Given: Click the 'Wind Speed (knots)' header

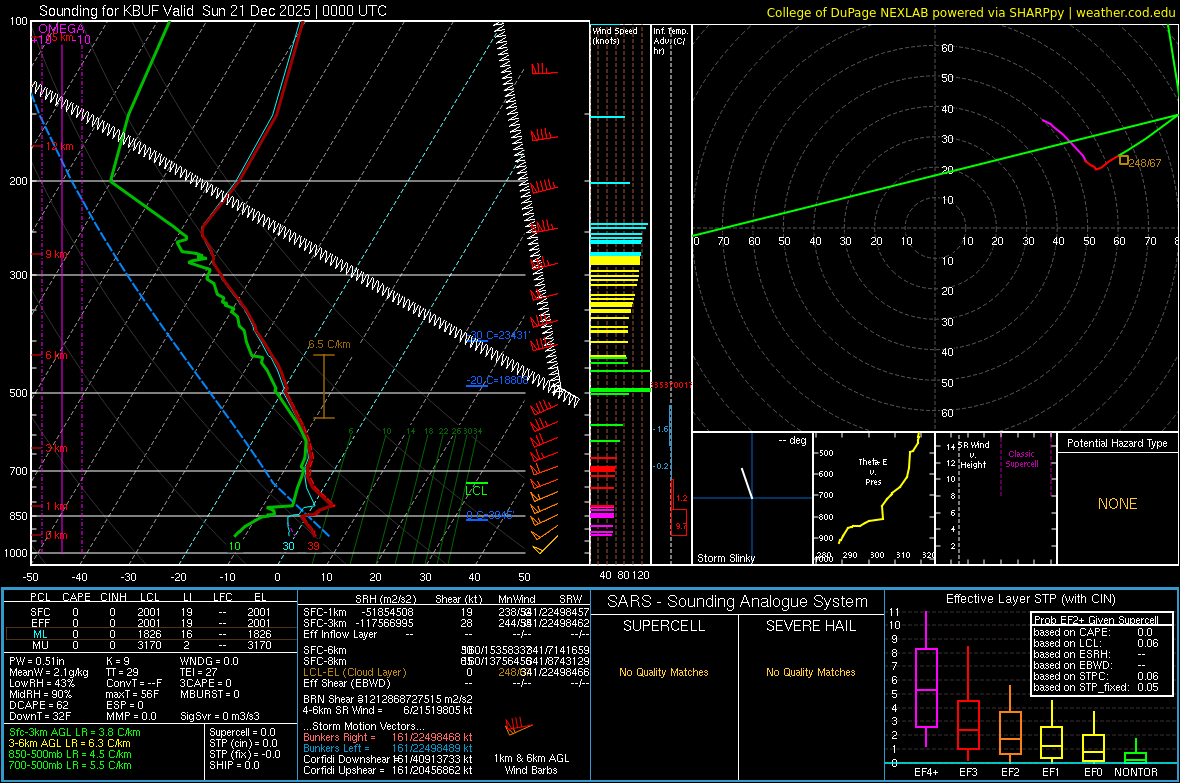Looking at the screenshot, I should (614, 35).
